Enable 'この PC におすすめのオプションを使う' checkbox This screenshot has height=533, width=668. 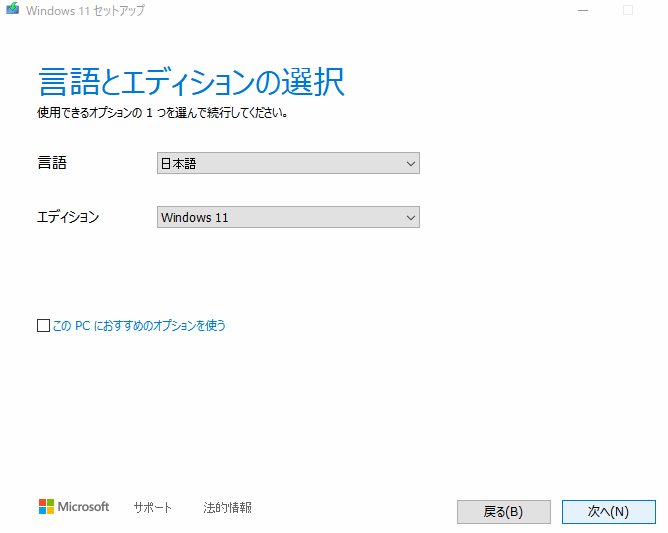point(43,326)
